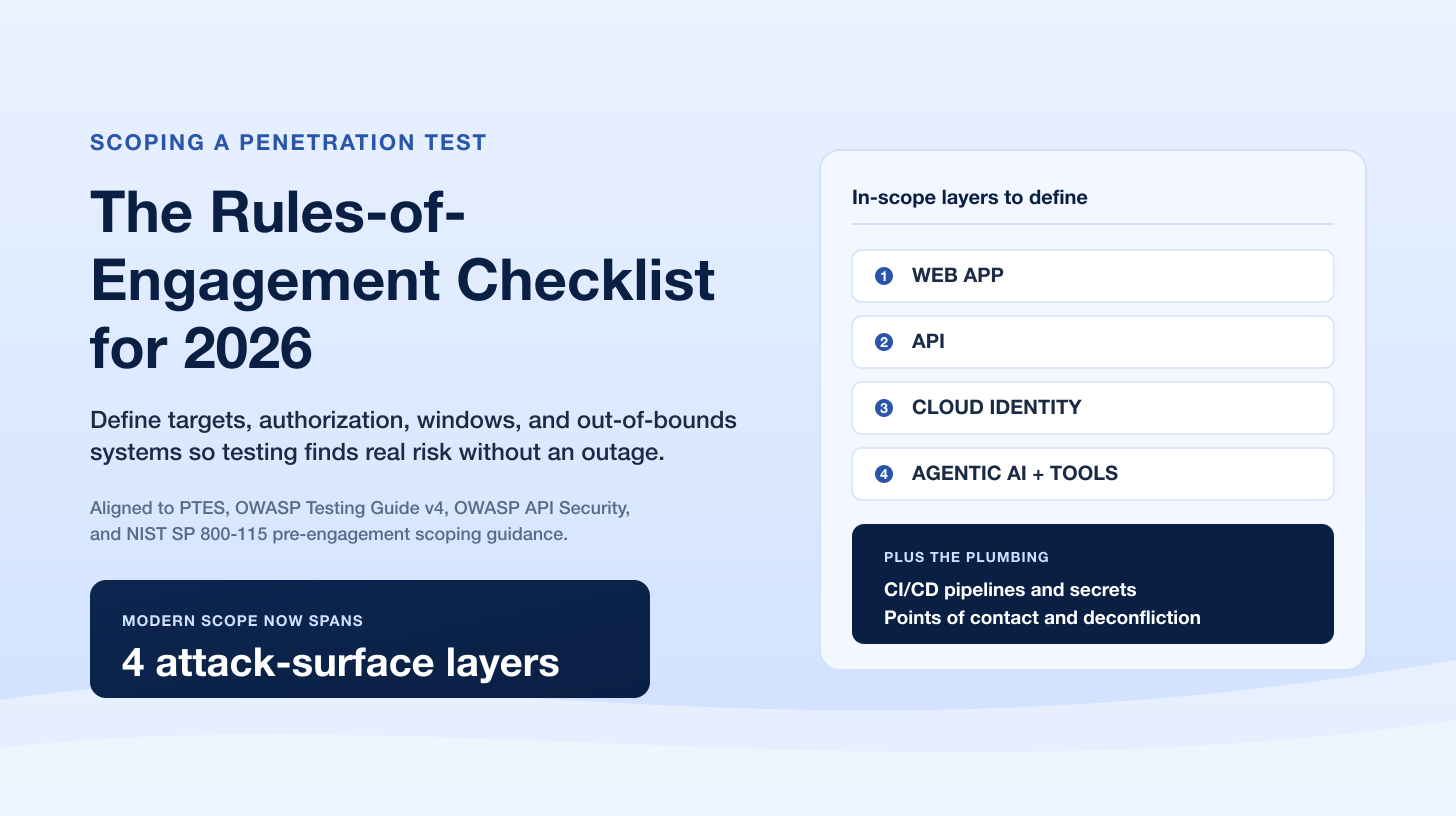Click the 'SCOPING A PENETRATION TEST' eyebrow text
Image resolution: width=1456 pixels, height=816 pixels.
point(288,142)
